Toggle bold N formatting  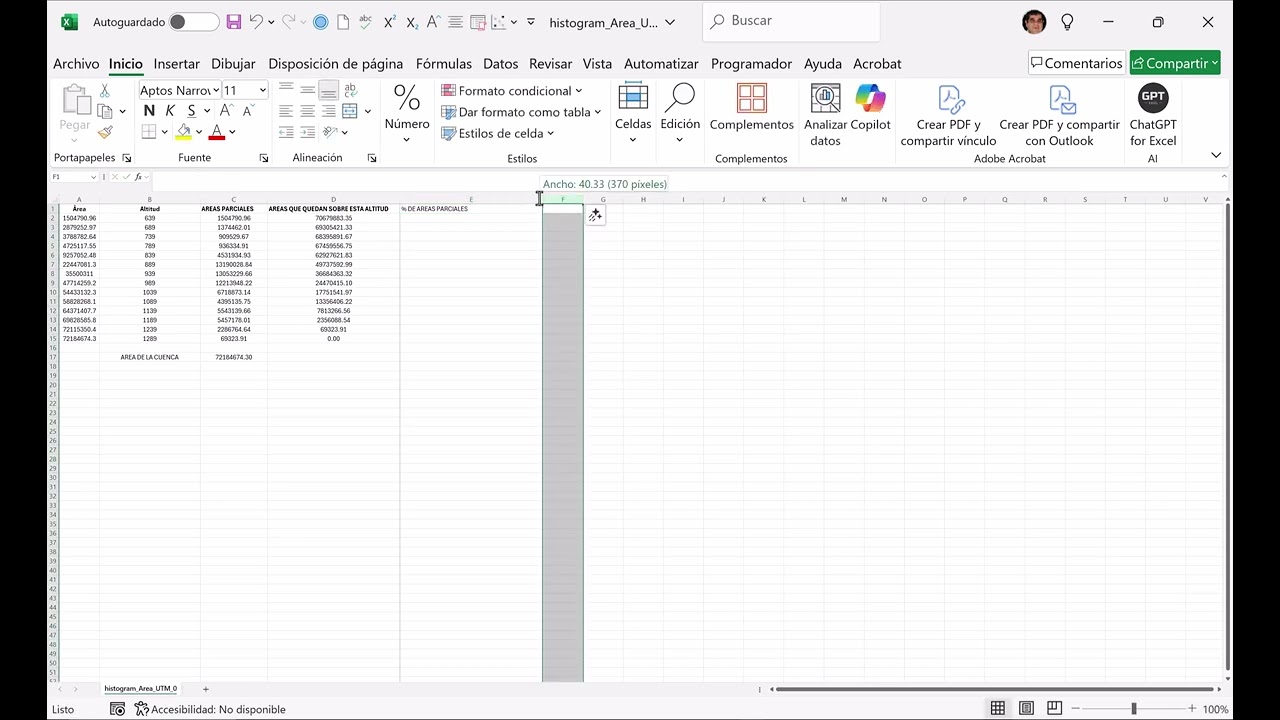point(149,111)
